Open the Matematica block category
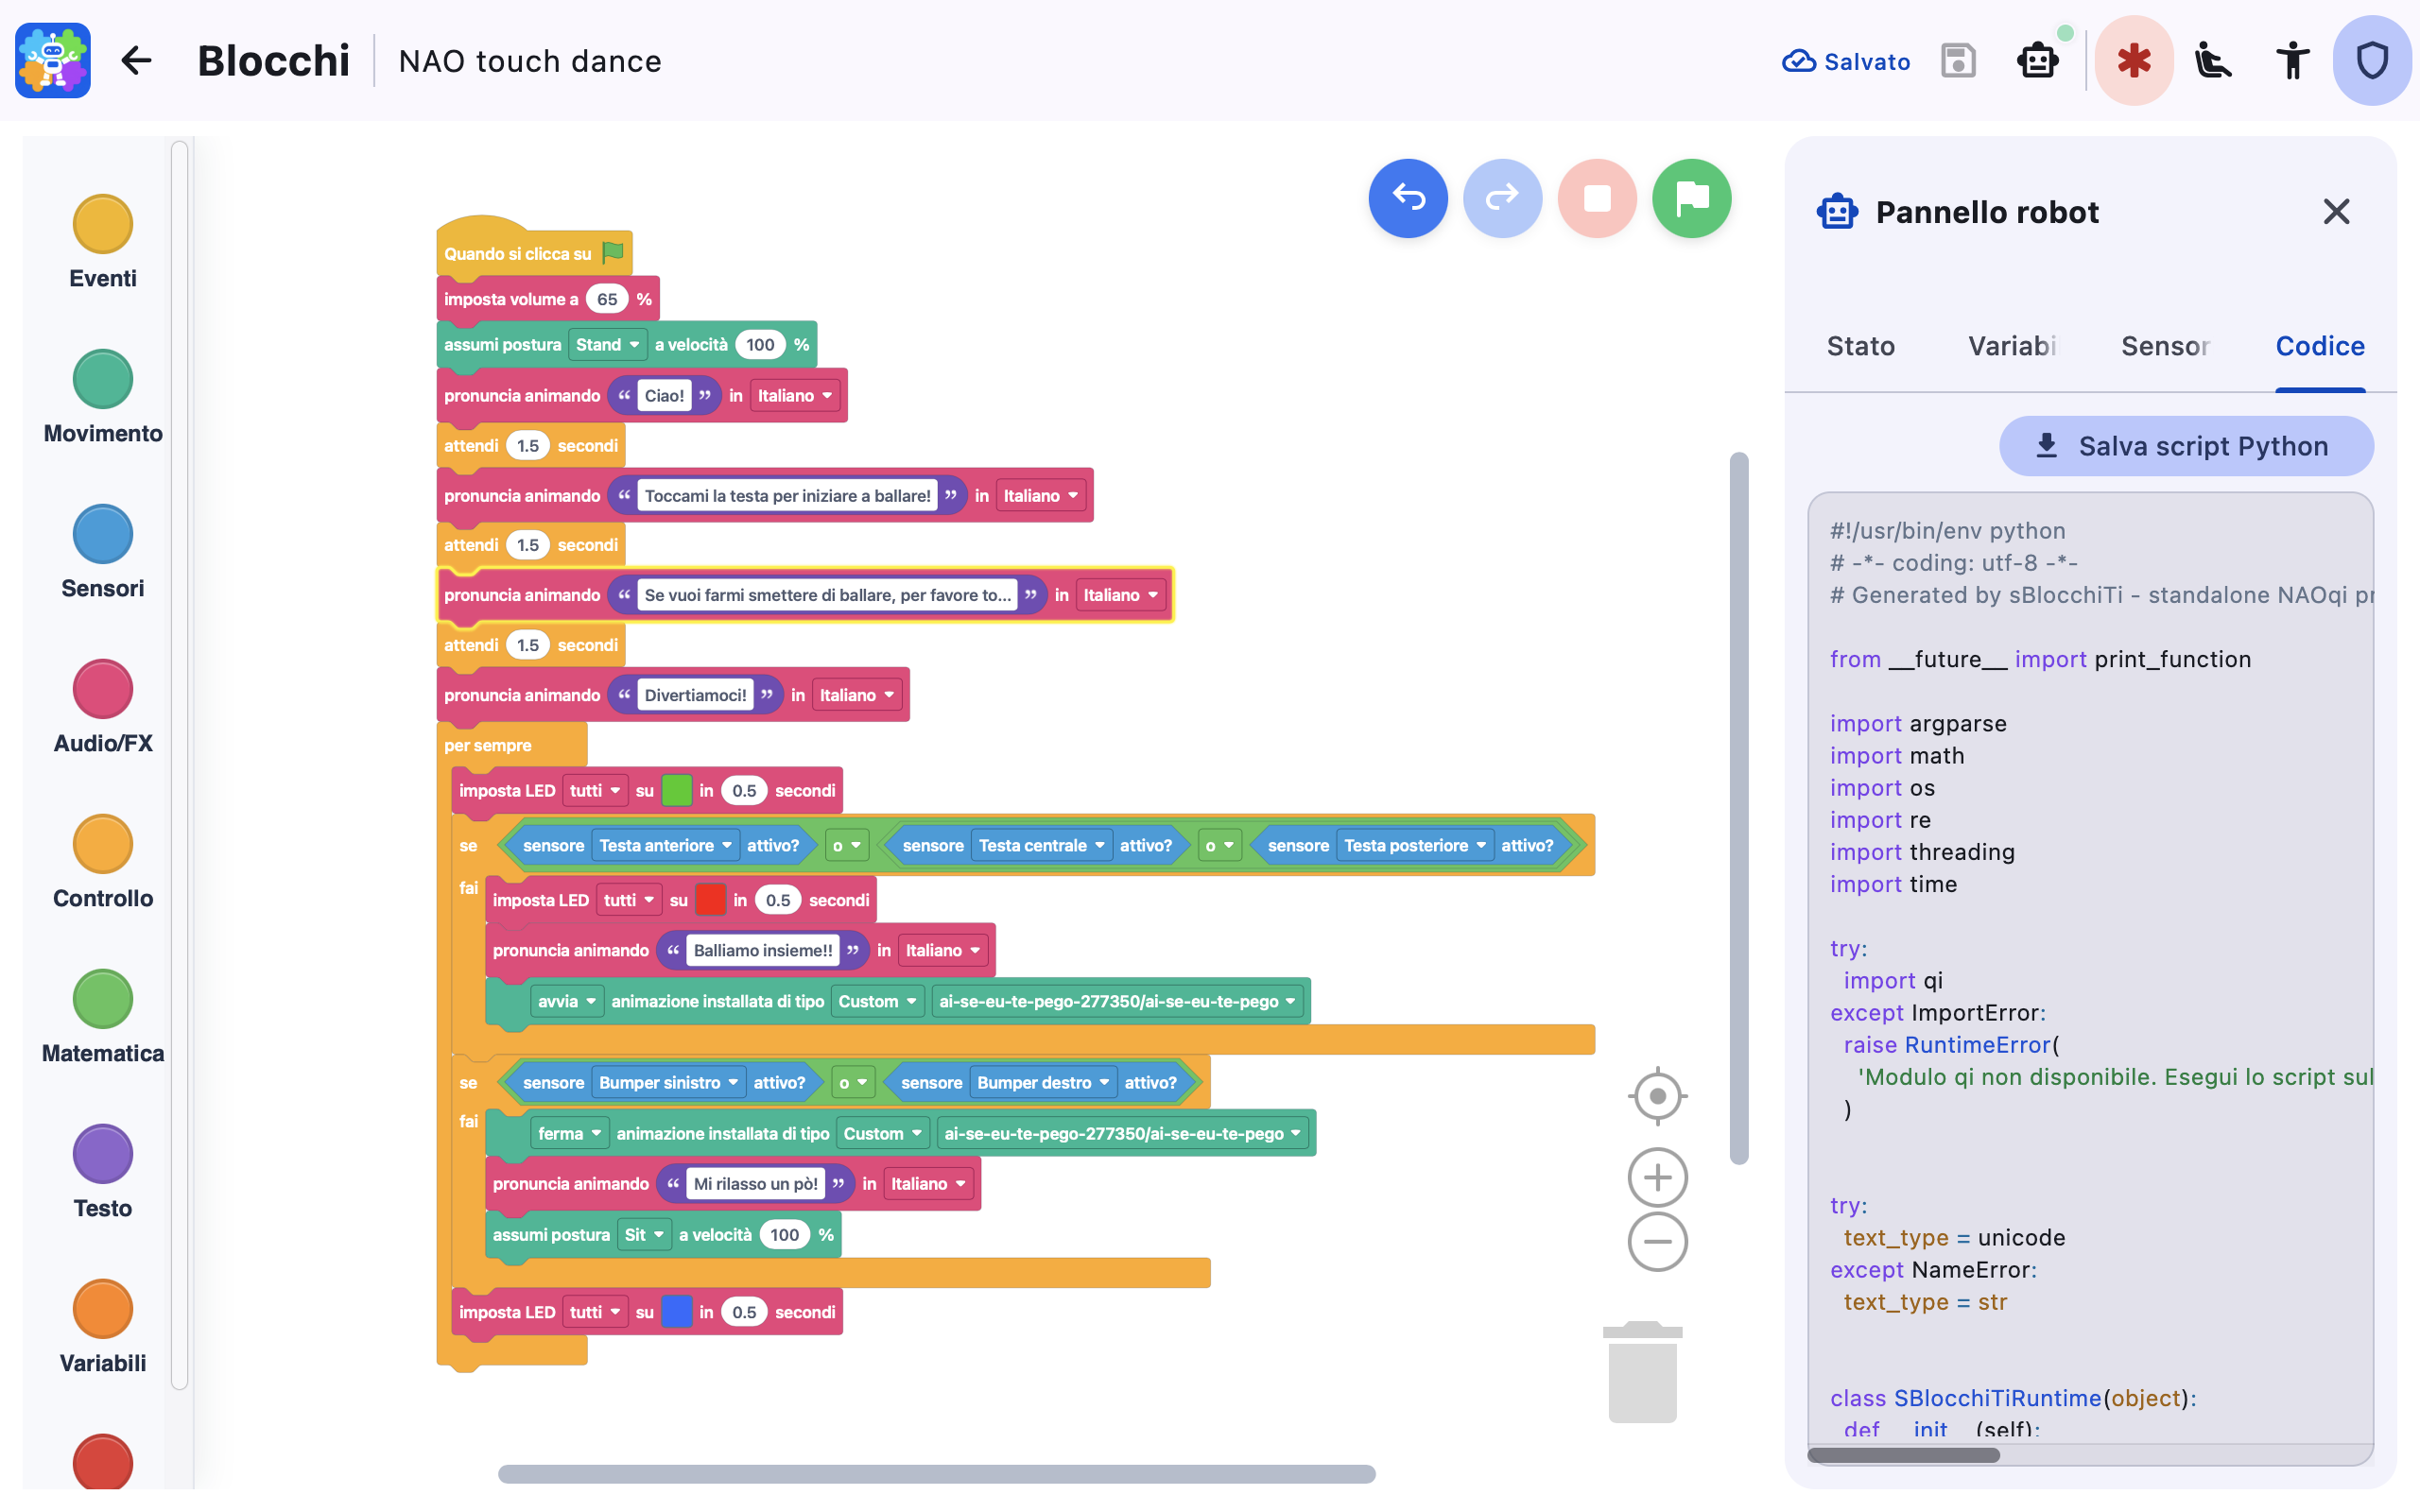 (102, 1018)
